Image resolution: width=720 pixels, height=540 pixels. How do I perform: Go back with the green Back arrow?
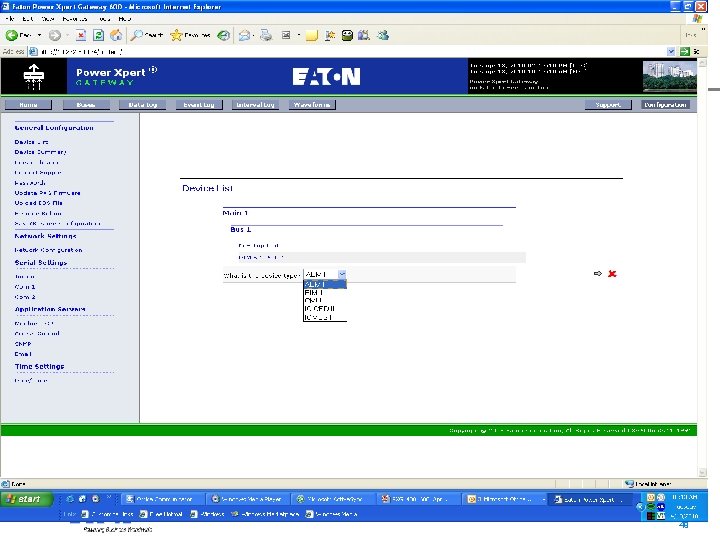coord(12,35)
